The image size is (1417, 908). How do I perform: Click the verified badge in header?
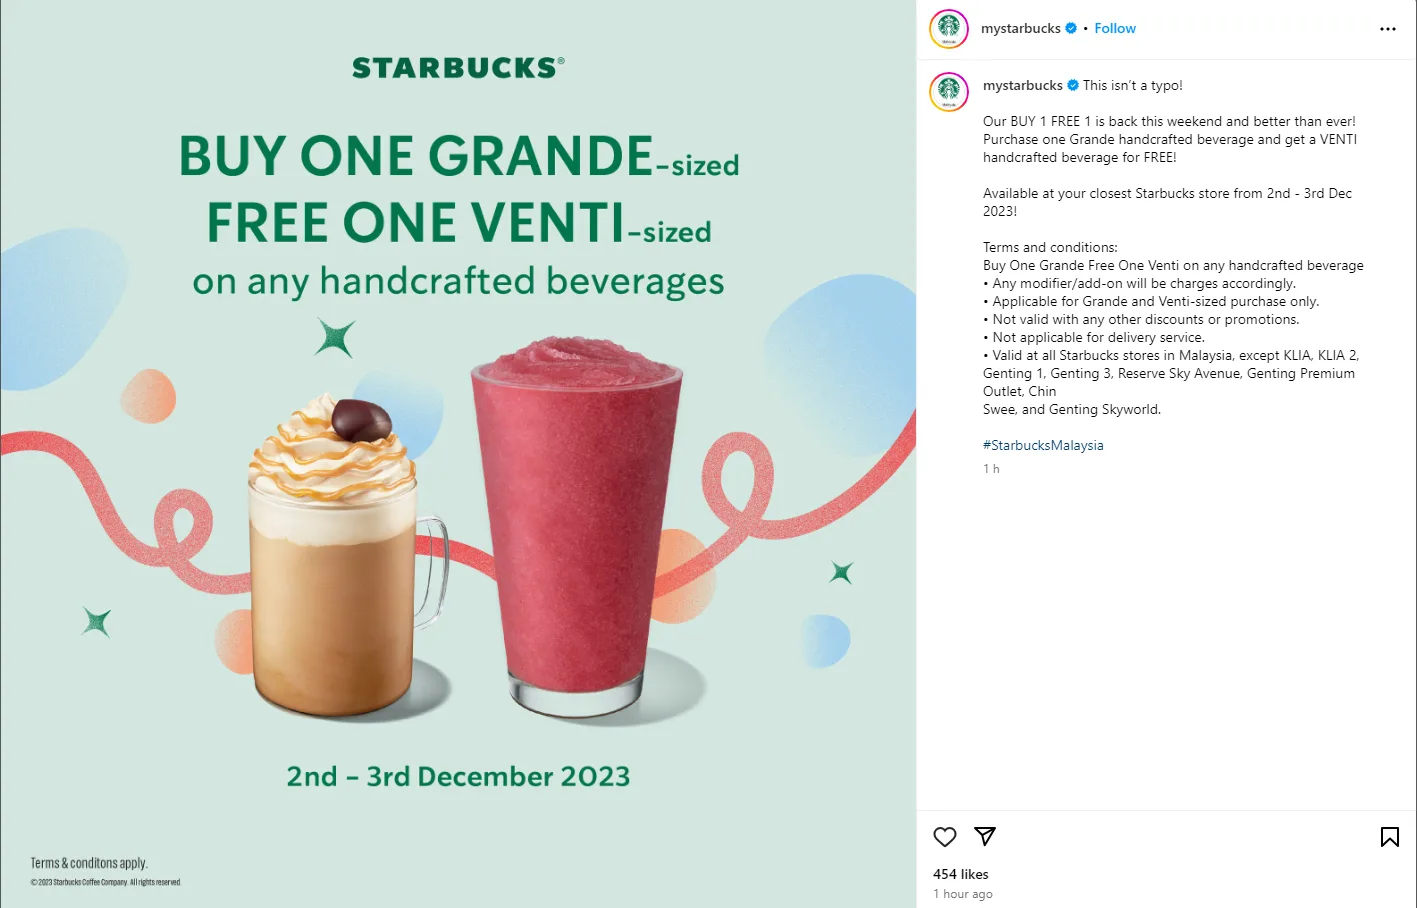(x=1071, y=29)
